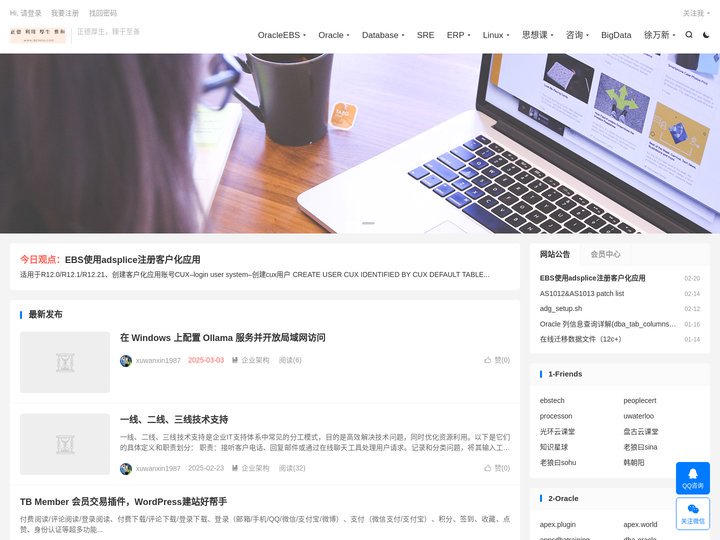Expand the Database menu
The width and height of the screenshot is (720, 540).
pos(383,35)
